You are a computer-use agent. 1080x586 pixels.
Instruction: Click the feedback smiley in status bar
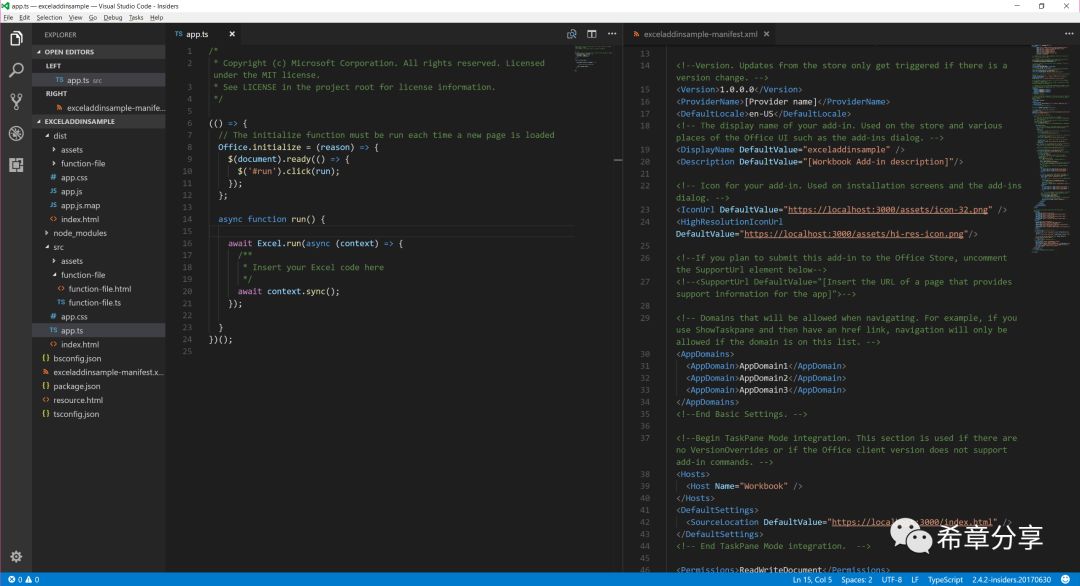pyautogui.click(x=1066, y=580)
